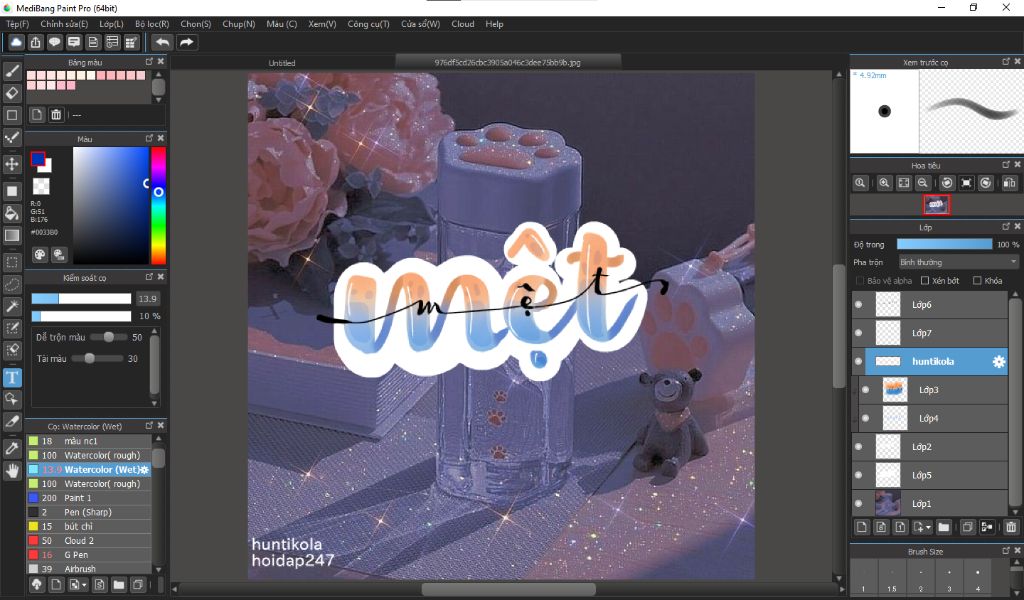Toggle visibility of Lớp4 layer
This screenshot has width=1024, height=600.
tap(866, 418)
